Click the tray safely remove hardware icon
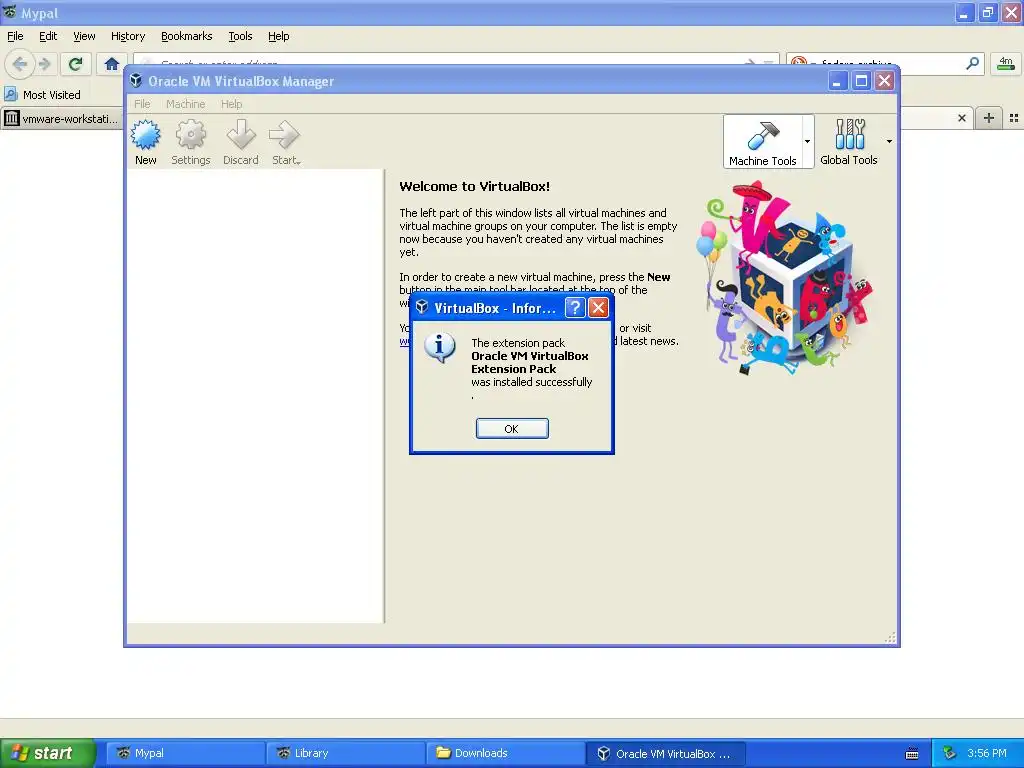1024x768 pixels. (x=950, y=753)
